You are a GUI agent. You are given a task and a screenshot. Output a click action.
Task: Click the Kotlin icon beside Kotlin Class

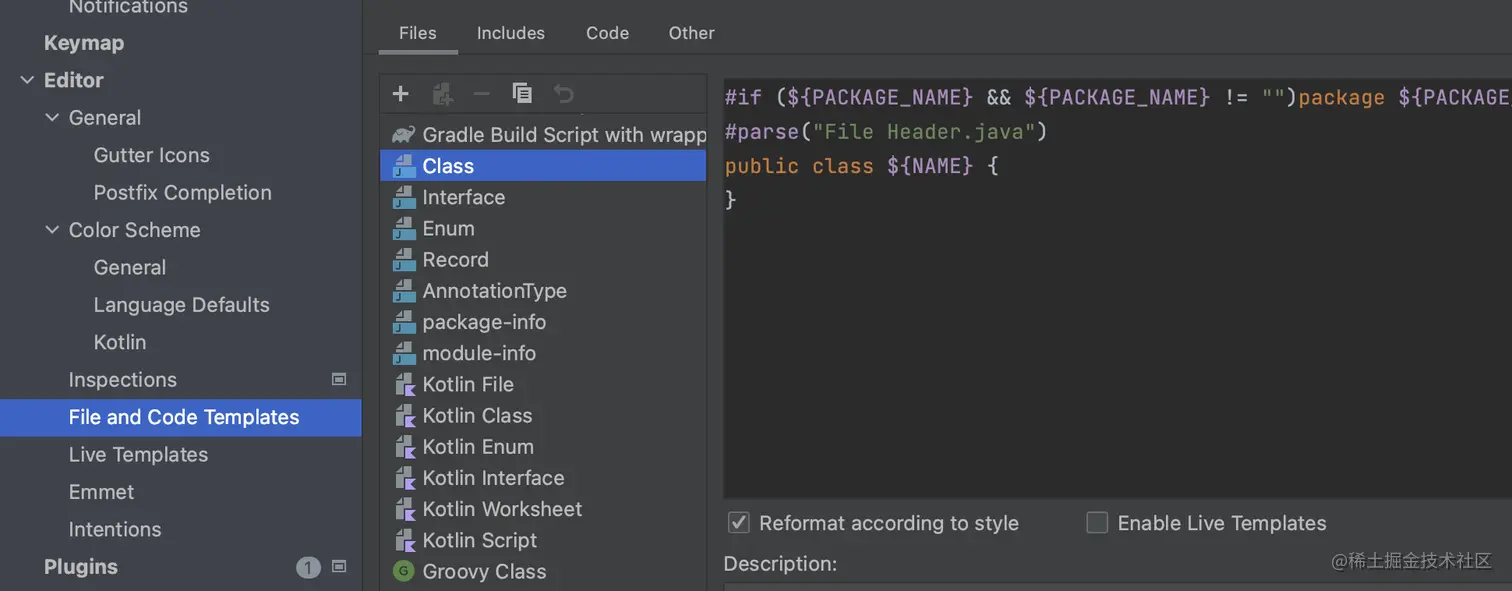click(x=404, y=415)
